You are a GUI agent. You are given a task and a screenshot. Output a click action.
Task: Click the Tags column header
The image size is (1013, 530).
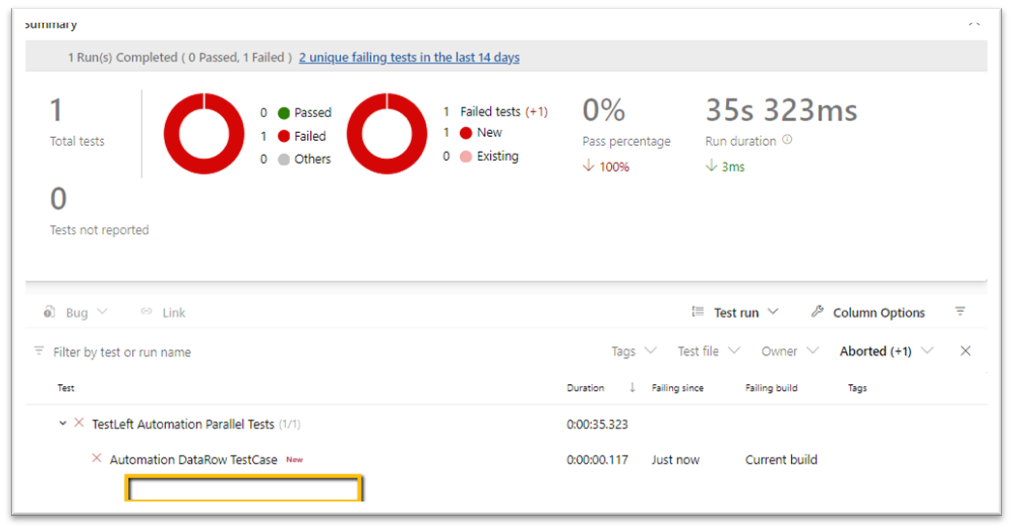click(857, 388)
